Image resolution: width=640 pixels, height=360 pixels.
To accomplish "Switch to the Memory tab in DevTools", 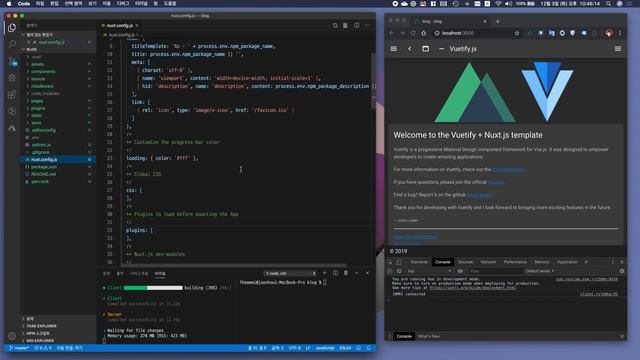I will pos(542,262).
